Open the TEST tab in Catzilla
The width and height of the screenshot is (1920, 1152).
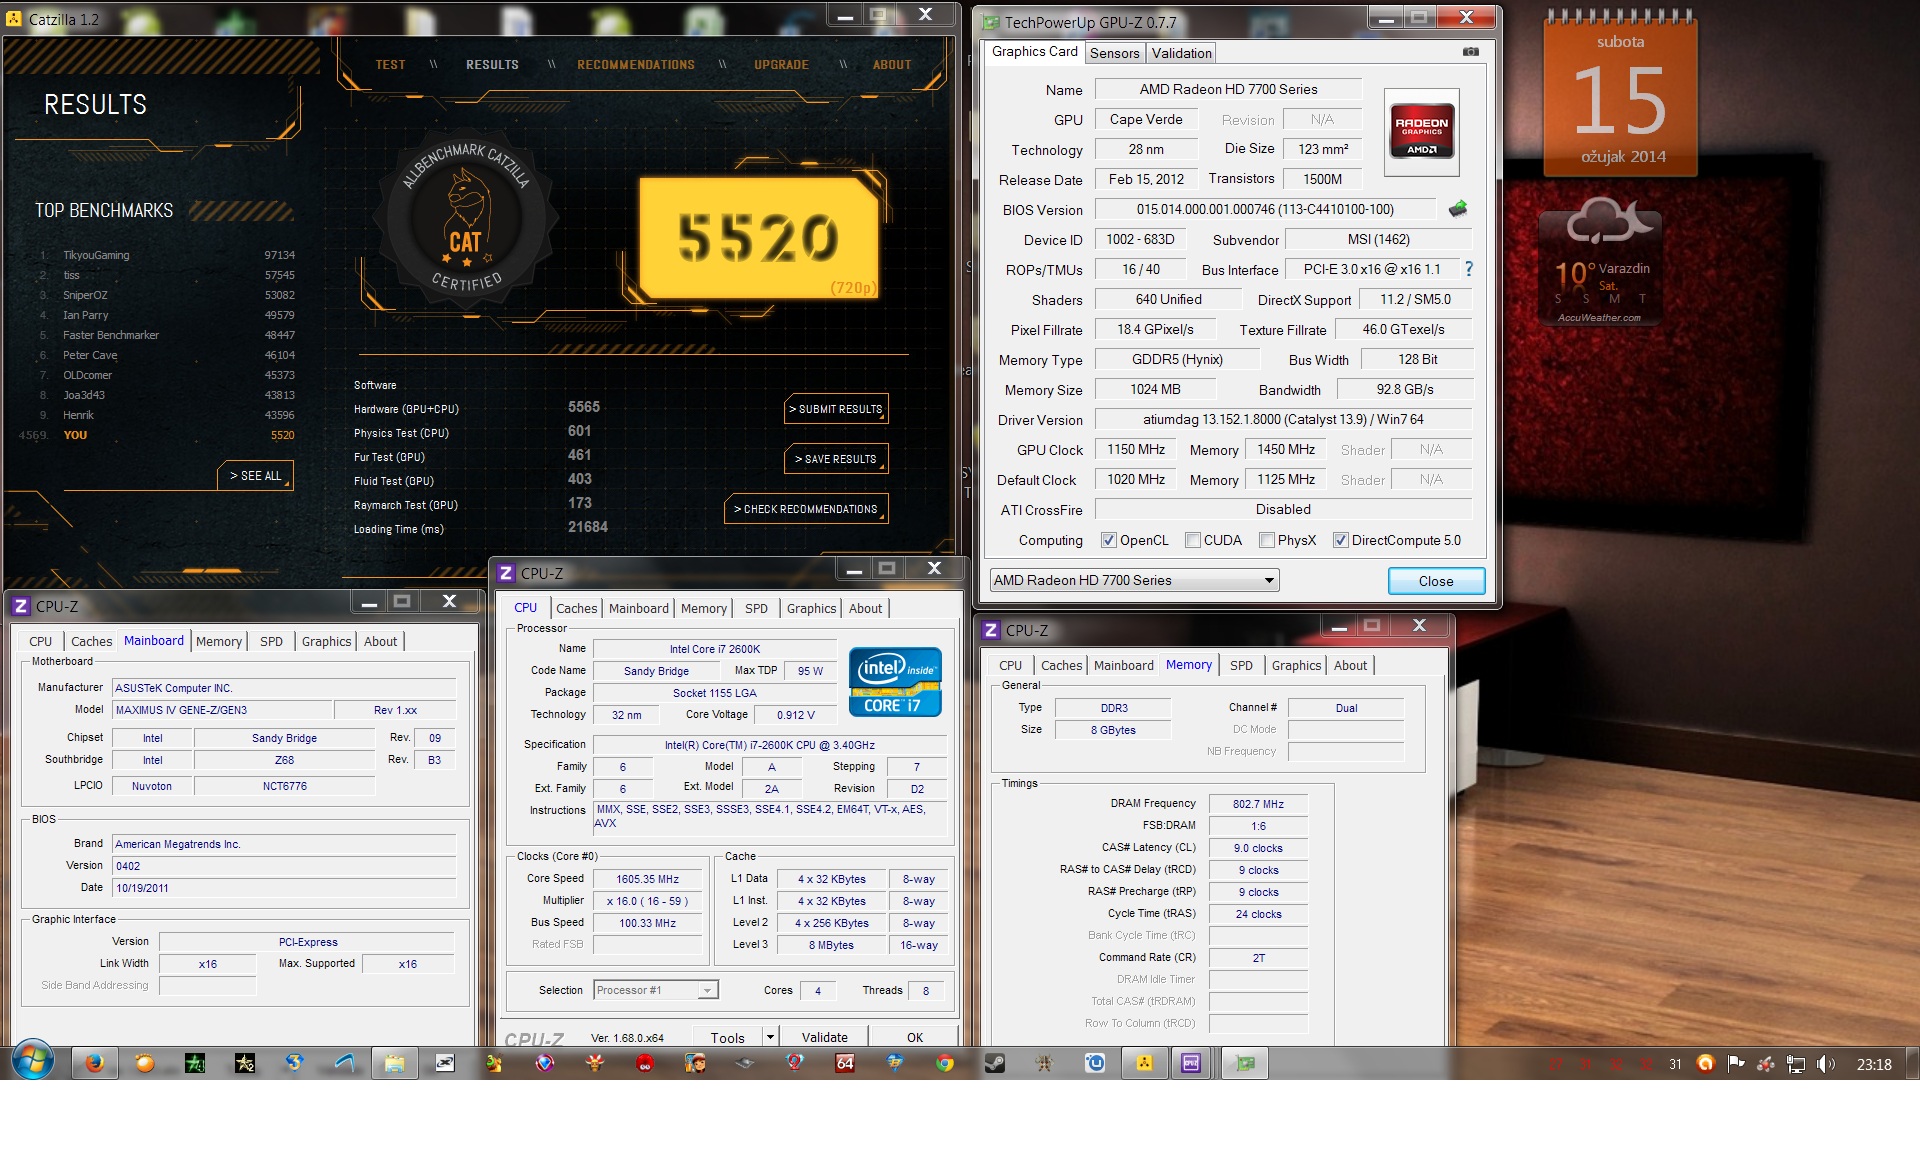coord(390,65)
